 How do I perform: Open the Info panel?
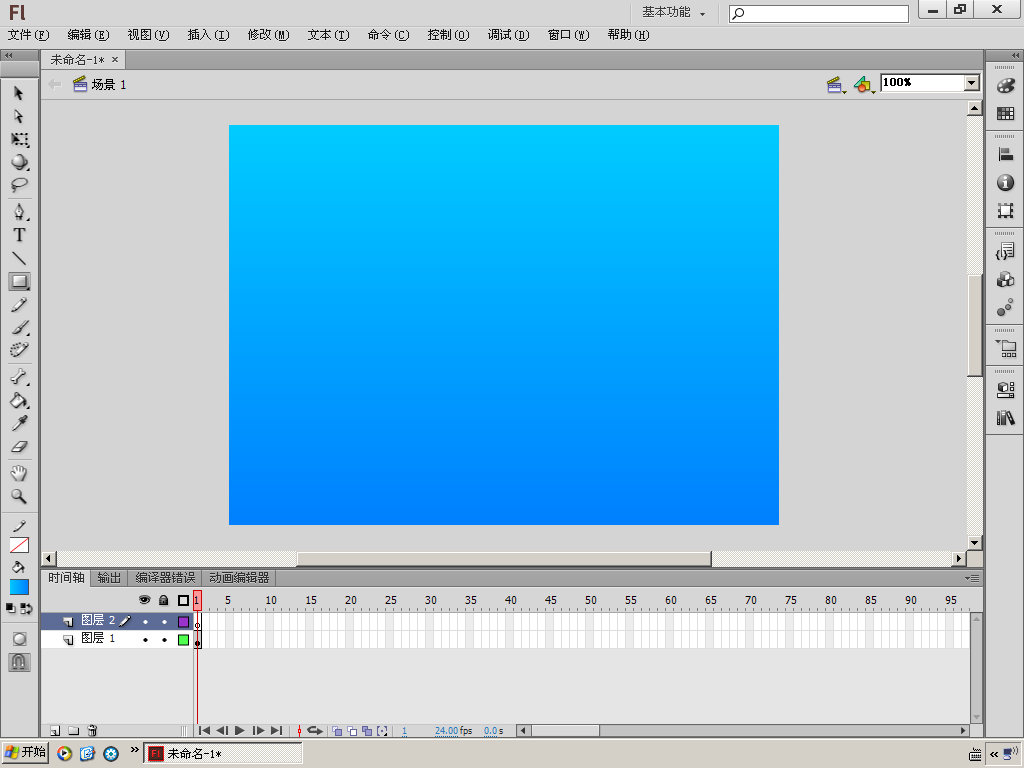pyautogui.click(x=1006, y=183)
